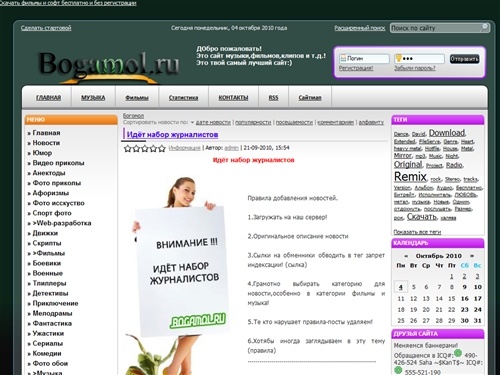Sort news by комментариям

click(x=336, y=122)
